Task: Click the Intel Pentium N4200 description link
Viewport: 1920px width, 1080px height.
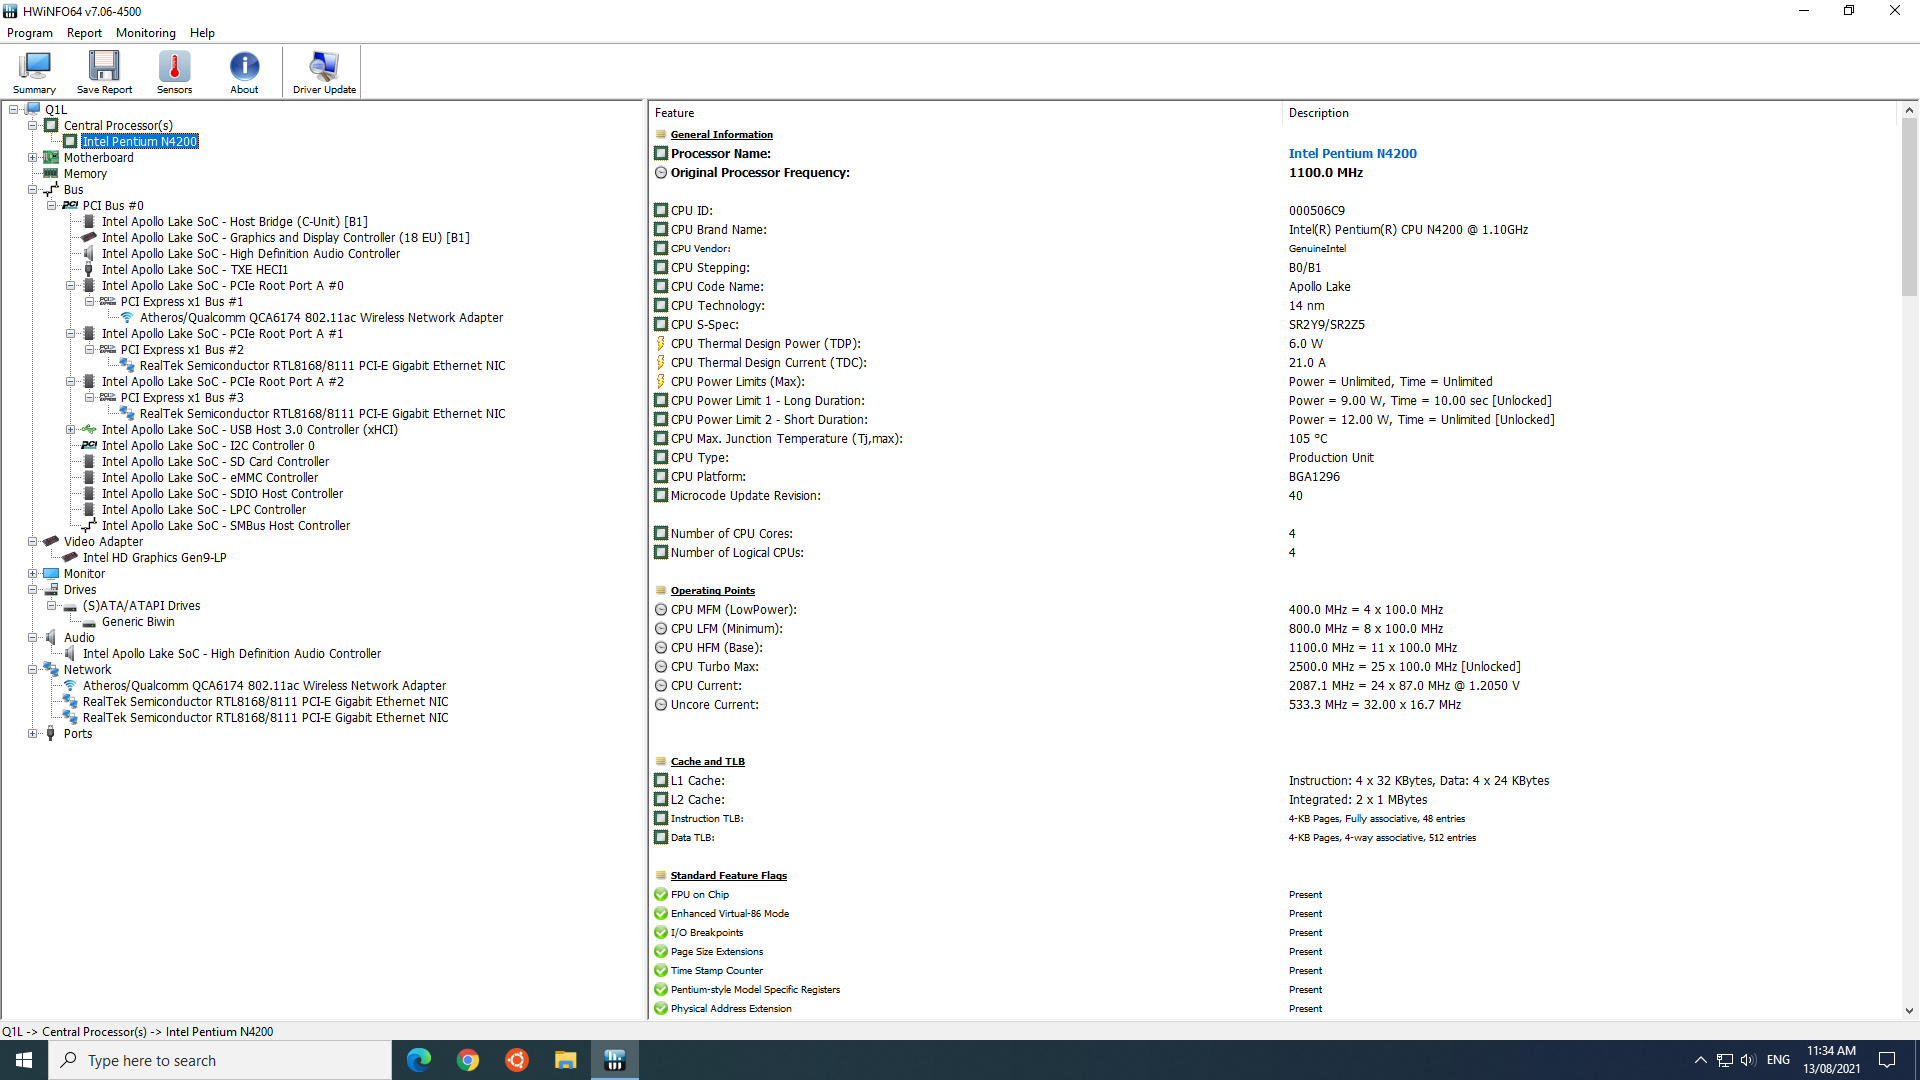Action: click(1352, 154)
